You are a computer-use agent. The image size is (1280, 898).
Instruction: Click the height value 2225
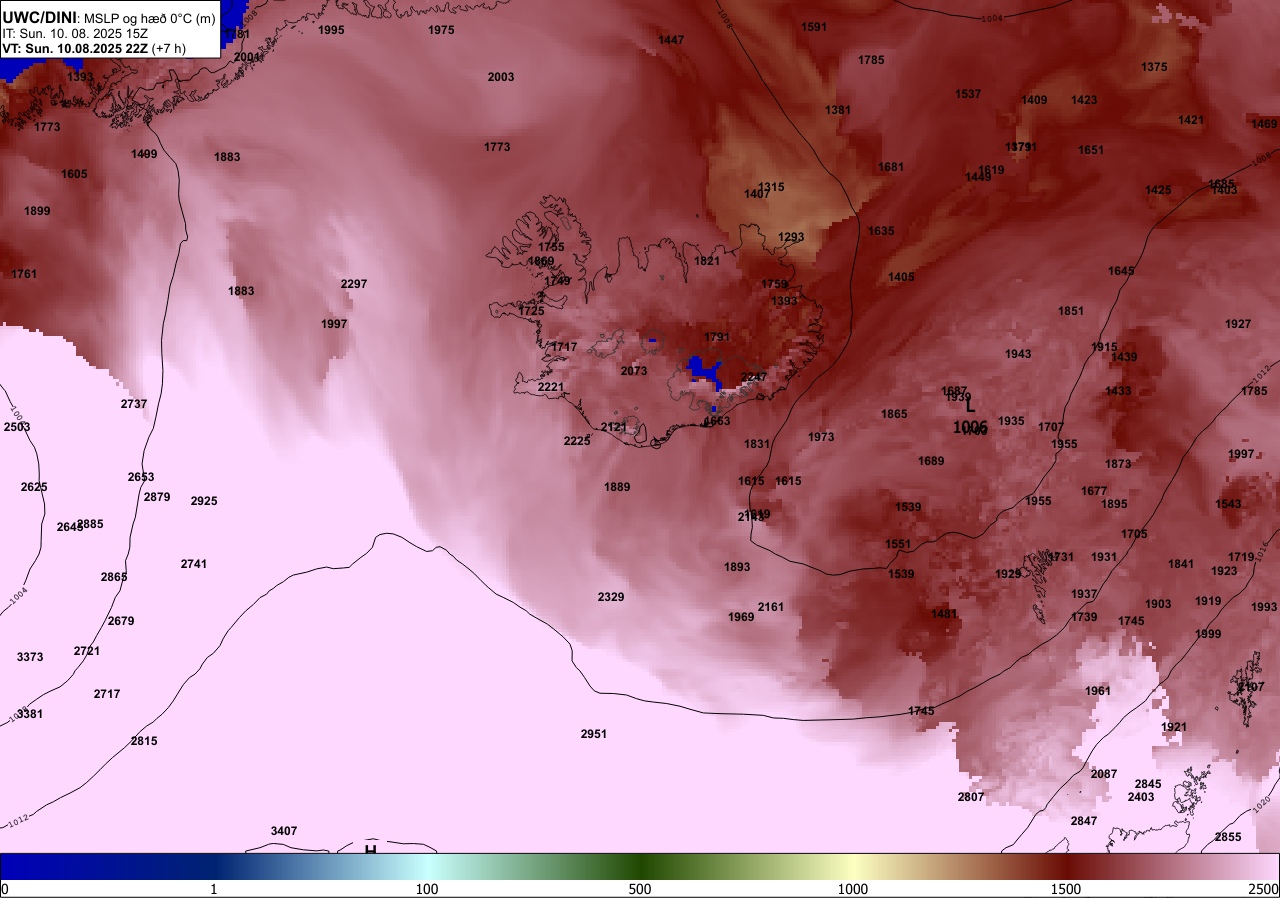[577, 441]
